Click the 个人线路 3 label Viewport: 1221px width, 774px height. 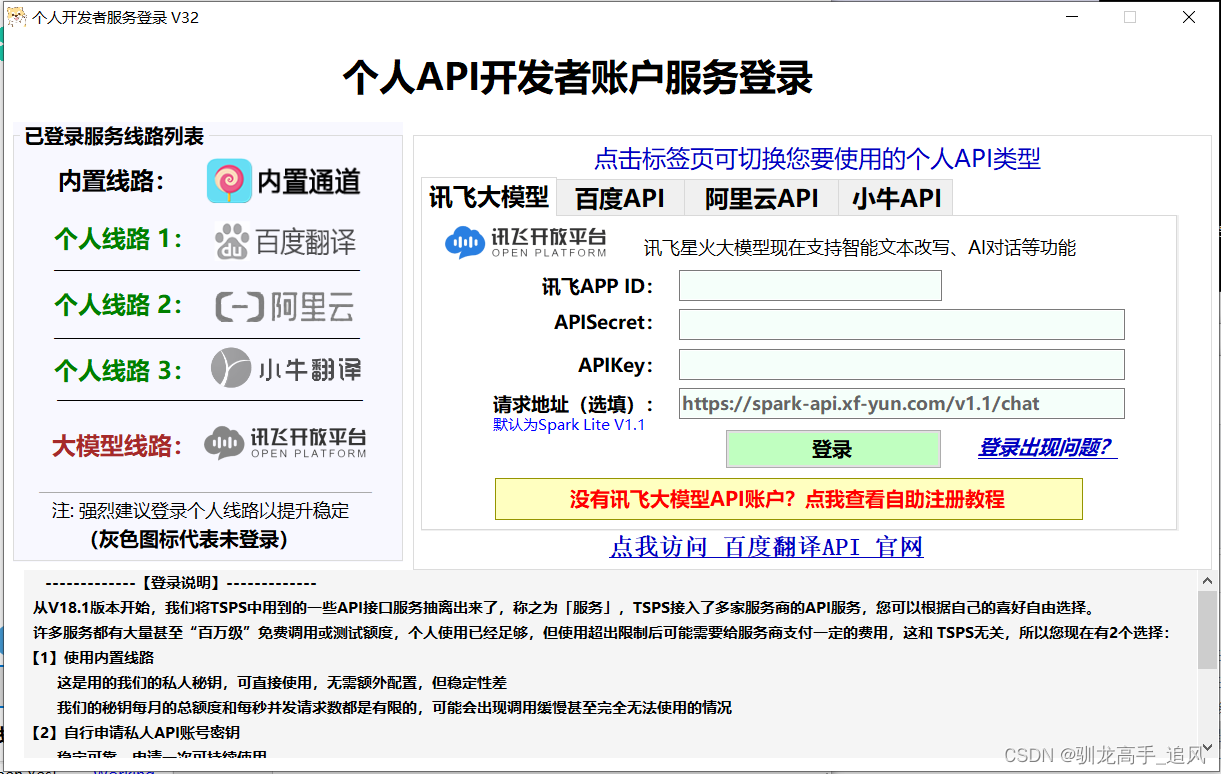pyautogui.click(x=118, y=371)
